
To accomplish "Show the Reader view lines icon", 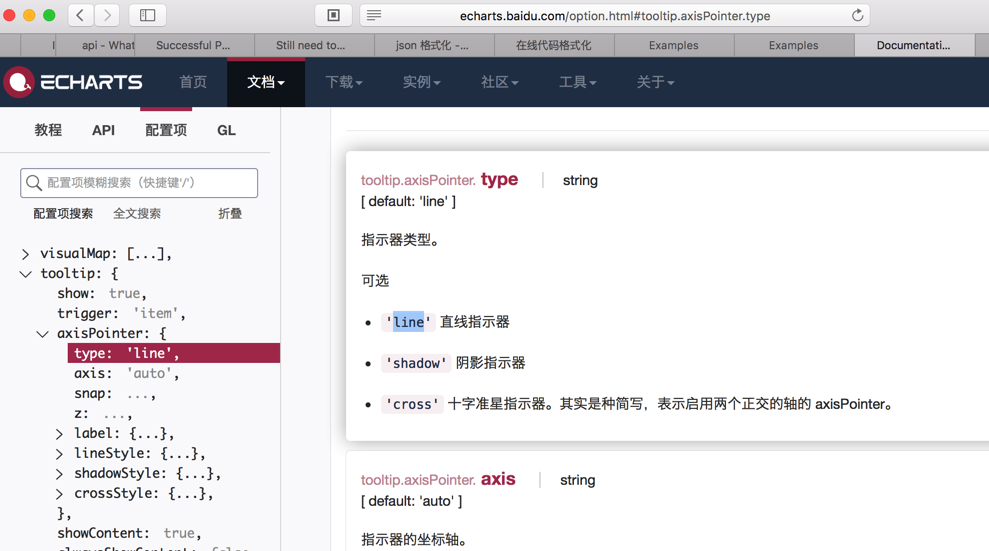I will point(374,15).
